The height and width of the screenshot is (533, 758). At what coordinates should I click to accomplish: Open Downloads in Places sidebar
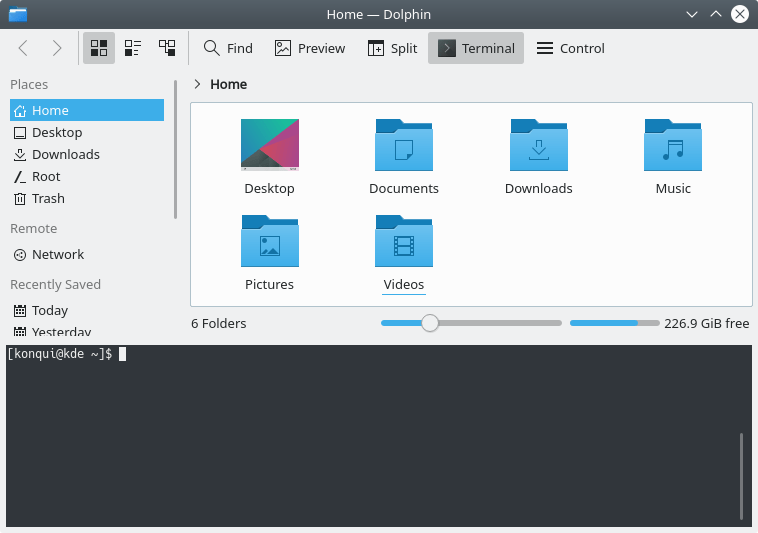point(87,155)
